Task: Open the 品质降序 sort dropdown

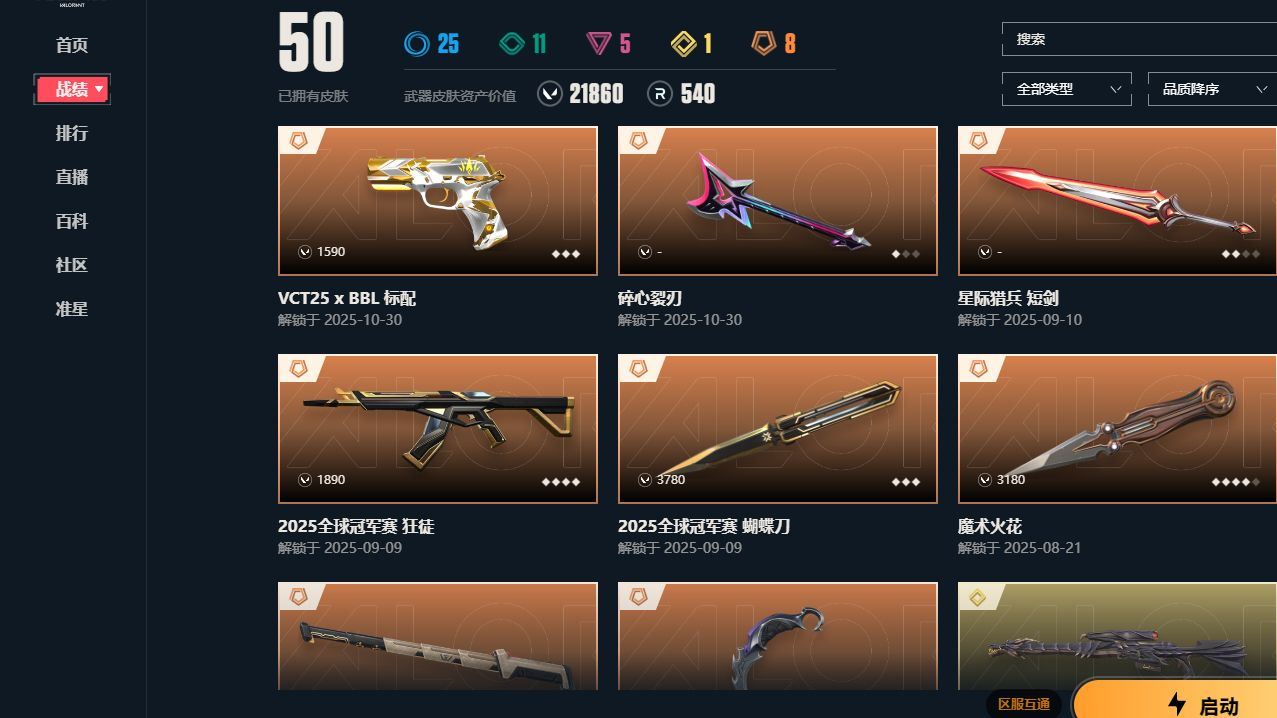Action: tap(1212, 89)
